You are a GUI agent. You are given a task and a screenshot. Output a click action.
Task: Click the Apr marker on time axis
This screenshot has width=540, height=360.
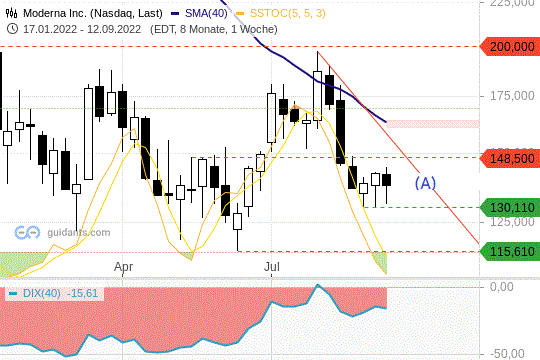[123, 267]
